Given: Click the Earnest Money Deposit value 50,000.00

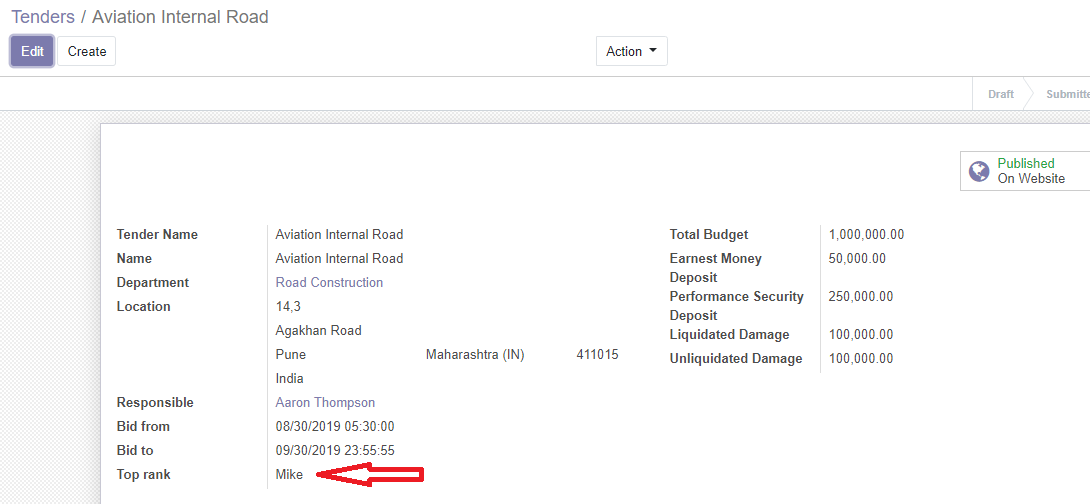Looking at the screenshot, I should [857, 258].
